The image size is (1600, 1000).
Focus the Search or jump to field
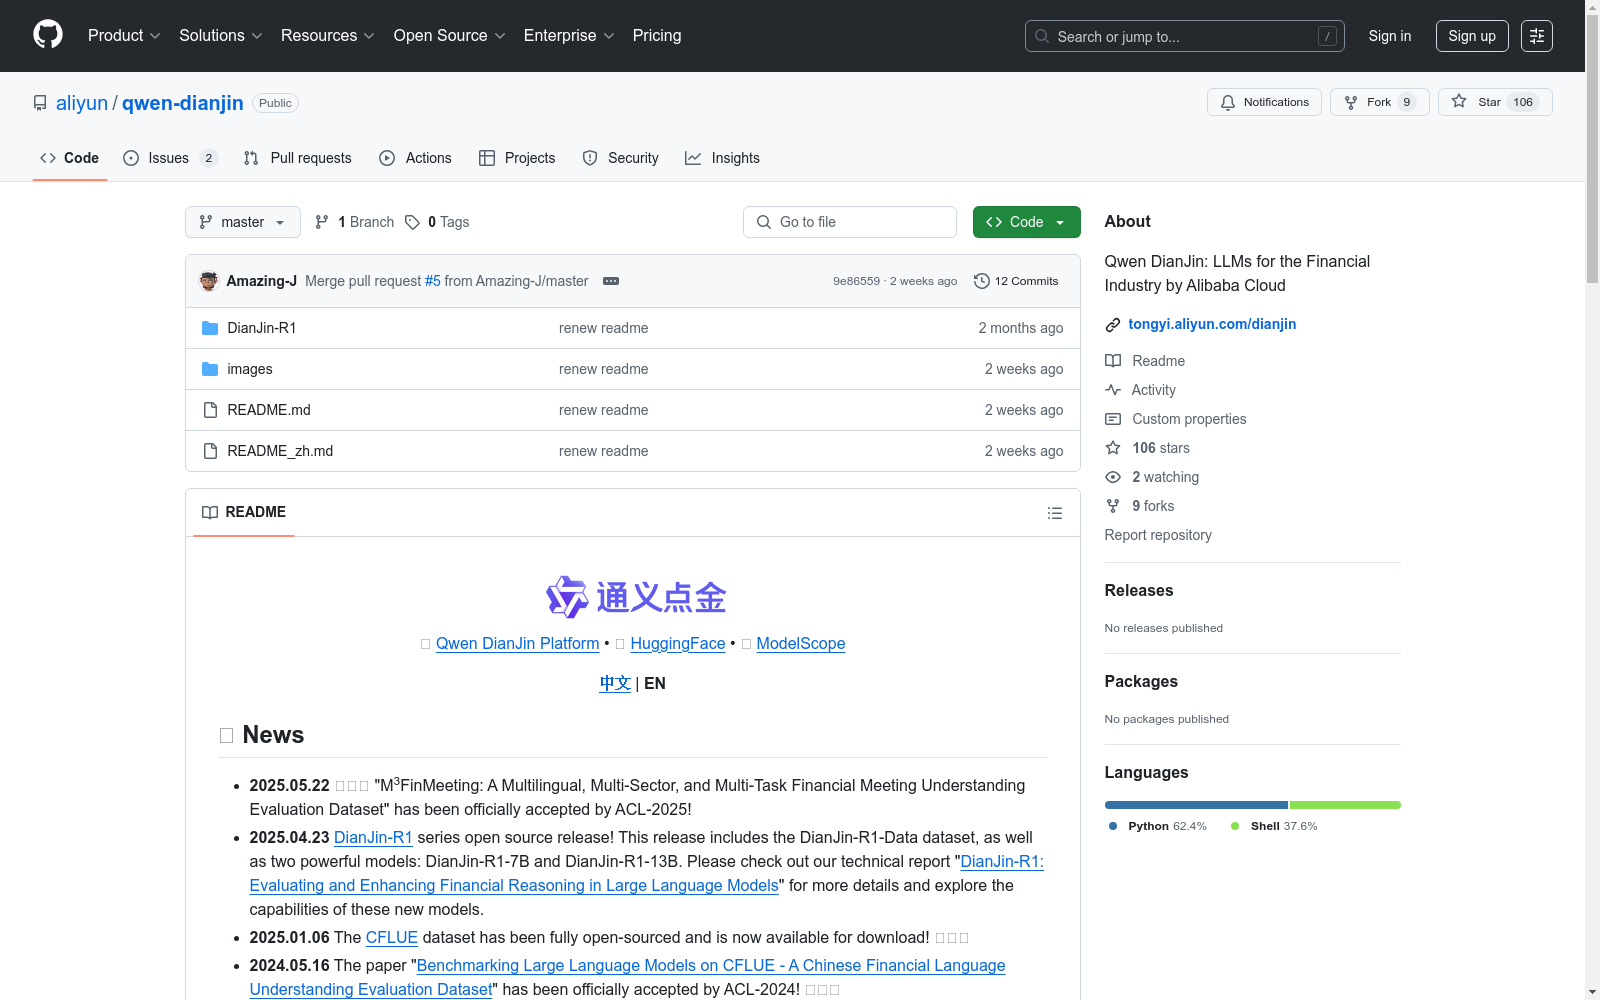click(x=1185, y=36)
